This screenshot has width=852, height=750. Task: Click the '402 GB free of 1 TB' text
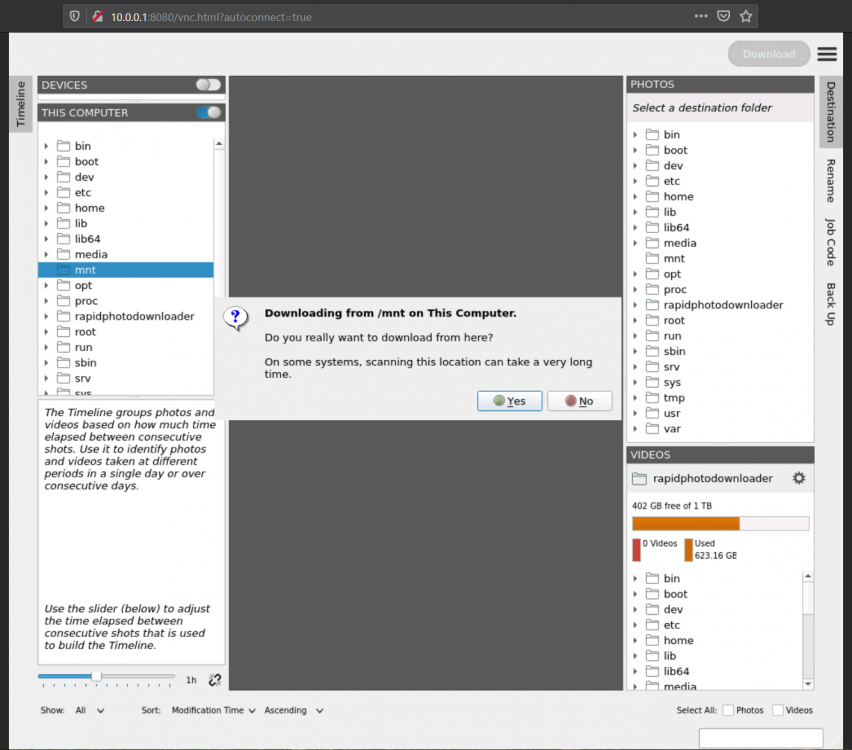tap(672, 506)
